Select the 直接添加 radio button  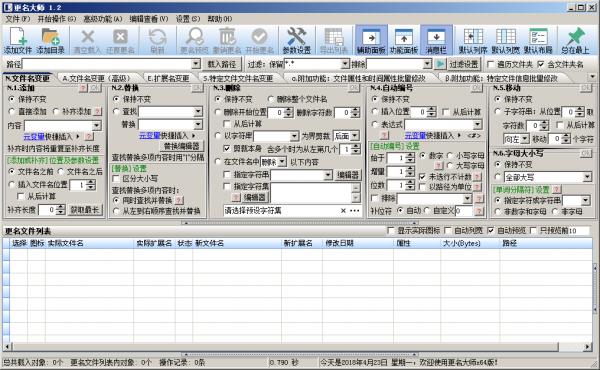(12, 111)
